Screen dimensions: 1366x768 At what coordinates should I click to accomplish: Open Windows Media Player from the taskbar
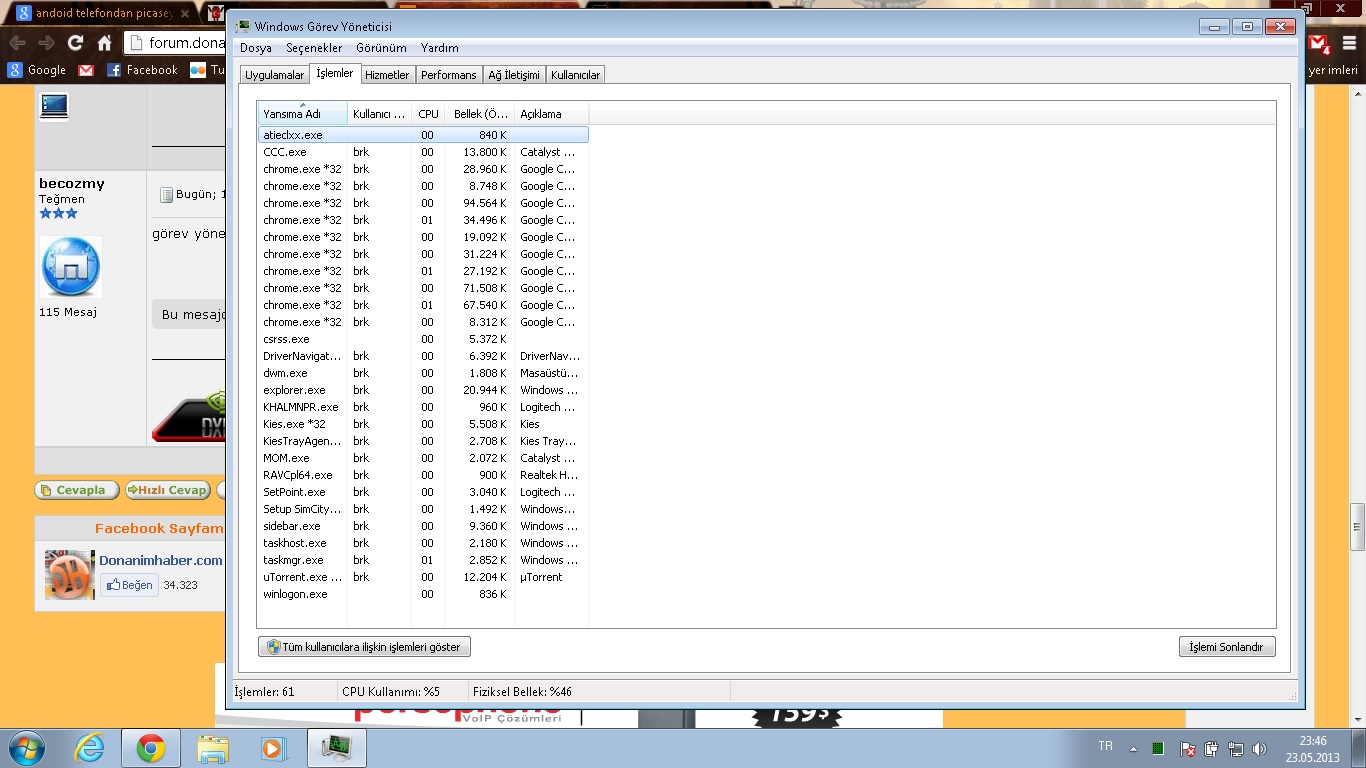click(273, 748)
